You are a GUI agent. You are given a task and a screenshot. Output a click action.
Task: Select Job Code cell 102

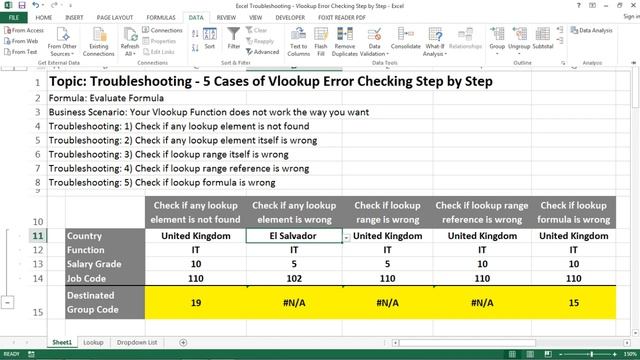294,278
